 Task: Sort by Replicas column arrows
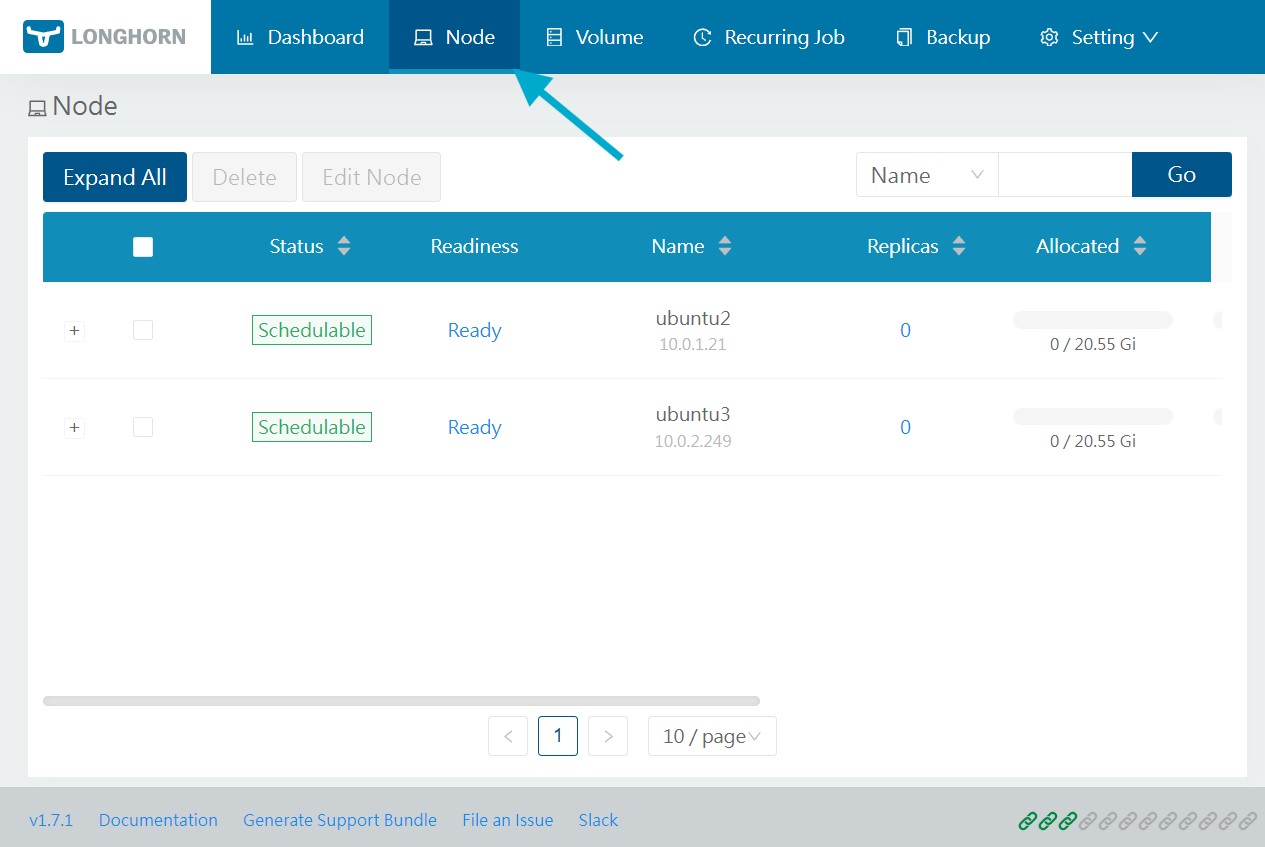tap(959, 246)
